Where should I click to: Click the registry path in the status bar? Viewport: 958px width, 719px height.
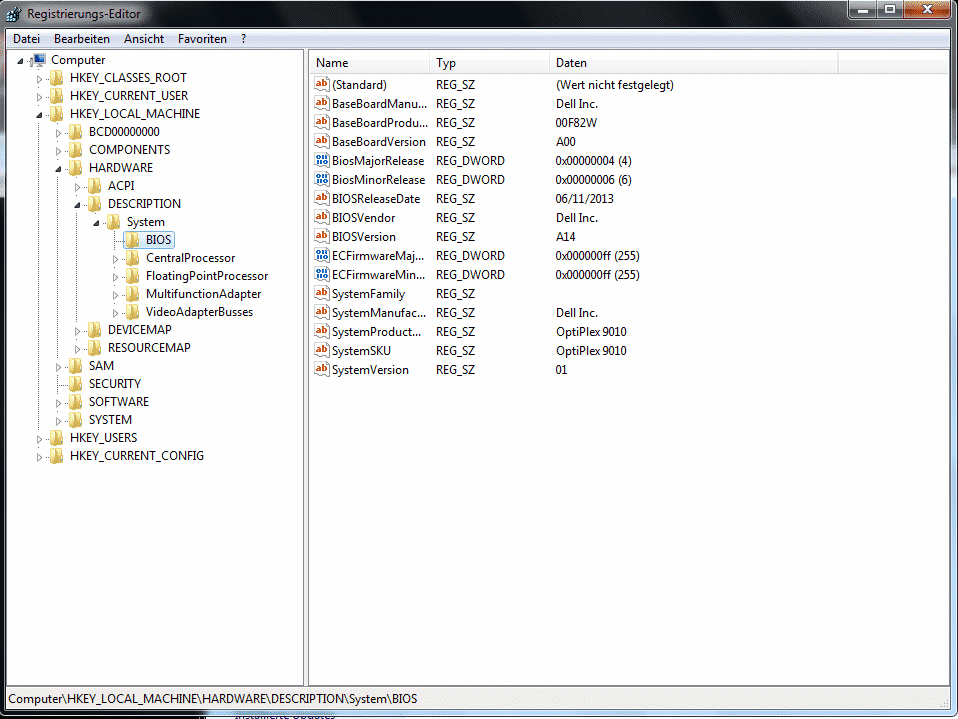tap(213, 699)
